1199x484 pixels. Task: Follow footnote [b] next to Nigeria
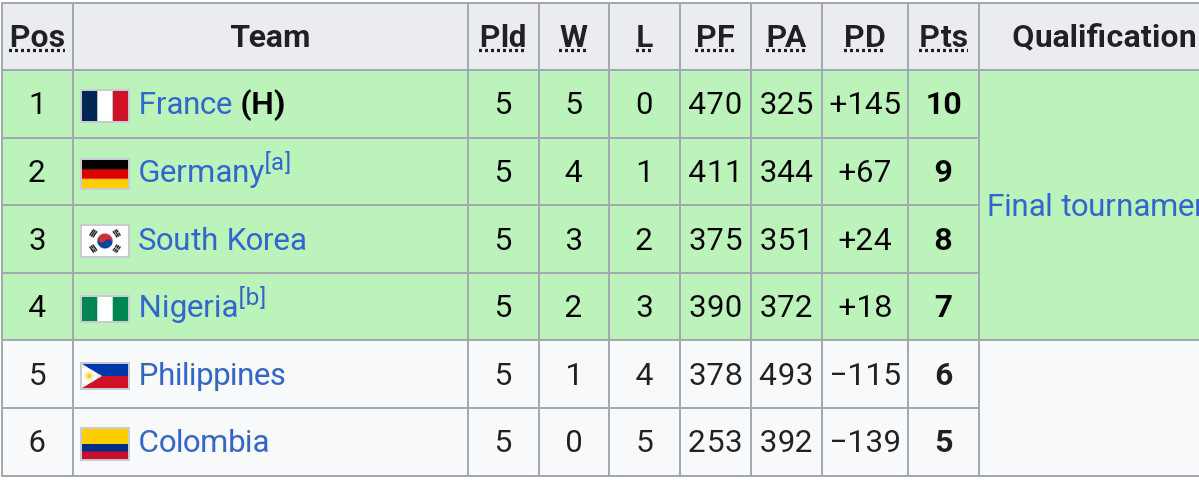click(252, 298)
